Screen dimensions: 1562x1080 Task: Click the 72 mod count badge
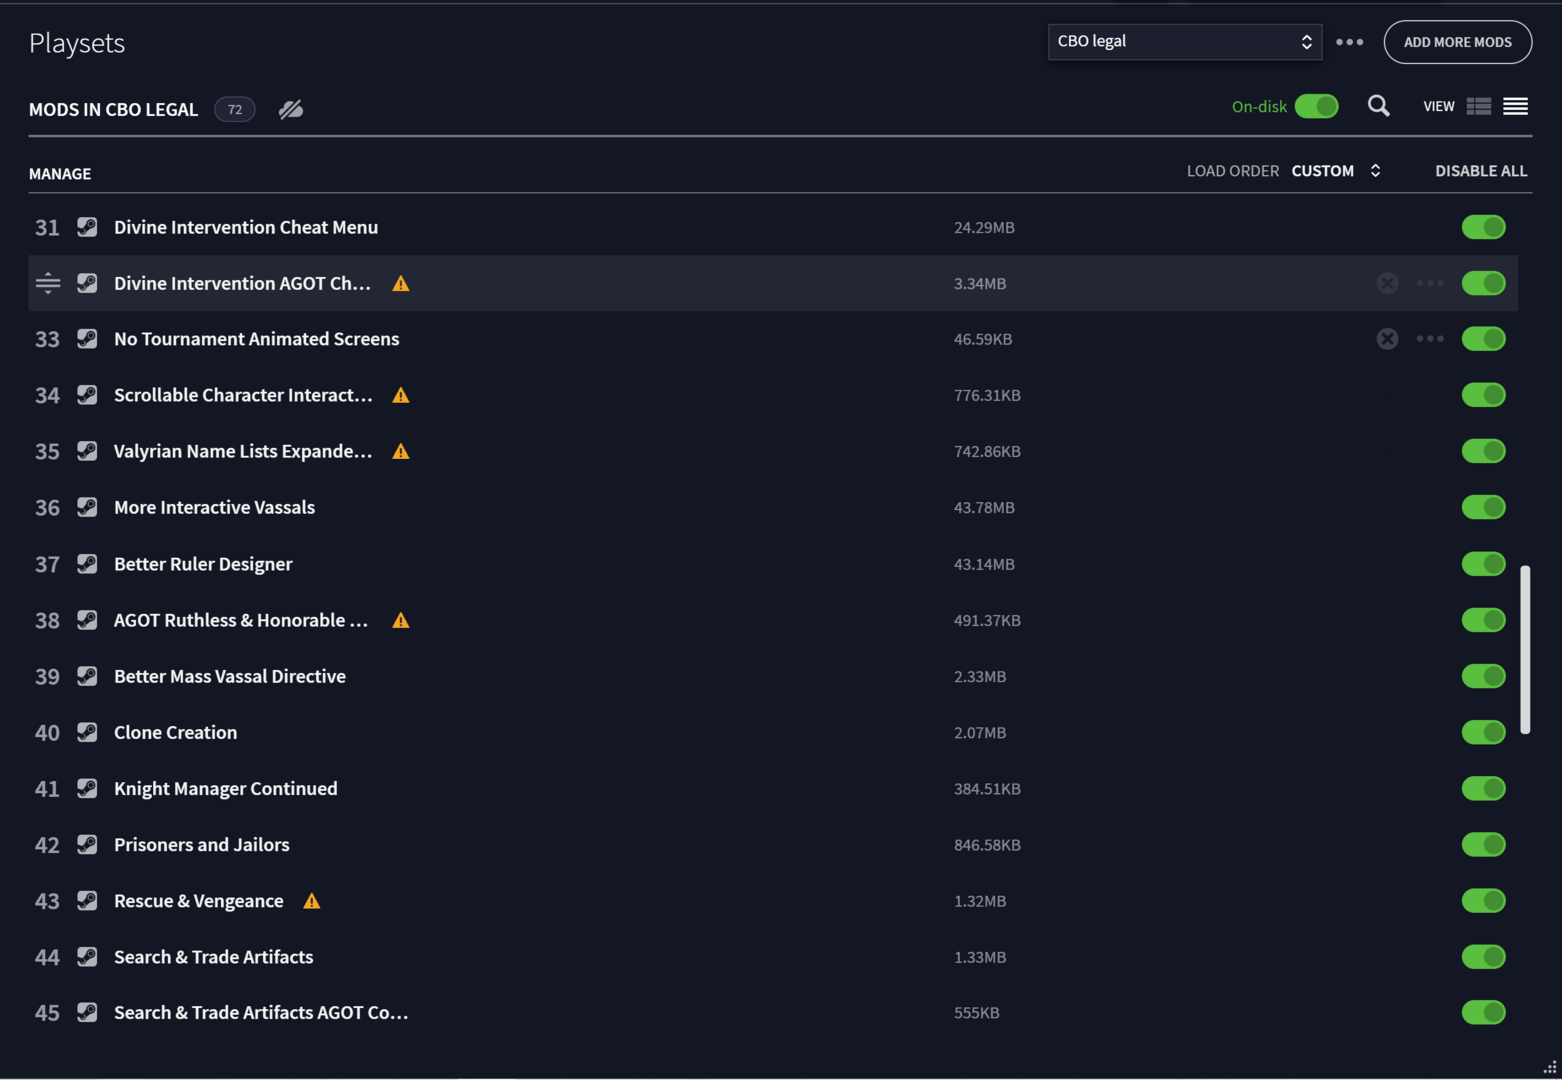[235, 109]
